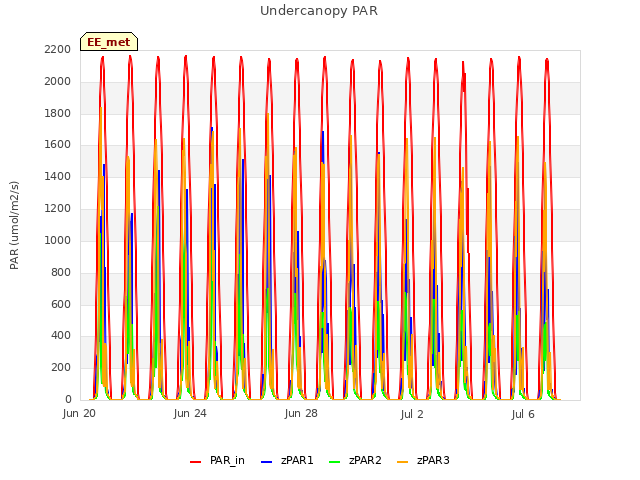Viewport: 640px width, 480px height.
Task: Click the 0 y-axis tick label
Action: [x=68, y=400]
